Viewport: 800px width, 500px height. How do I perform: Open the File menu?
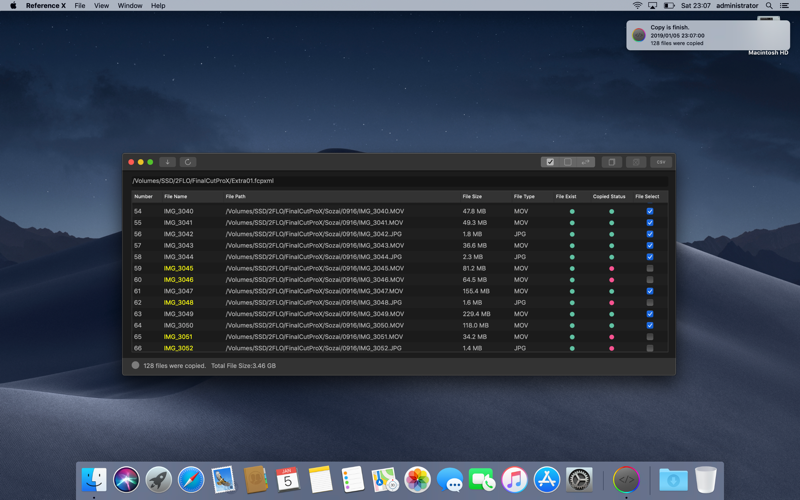80,6
